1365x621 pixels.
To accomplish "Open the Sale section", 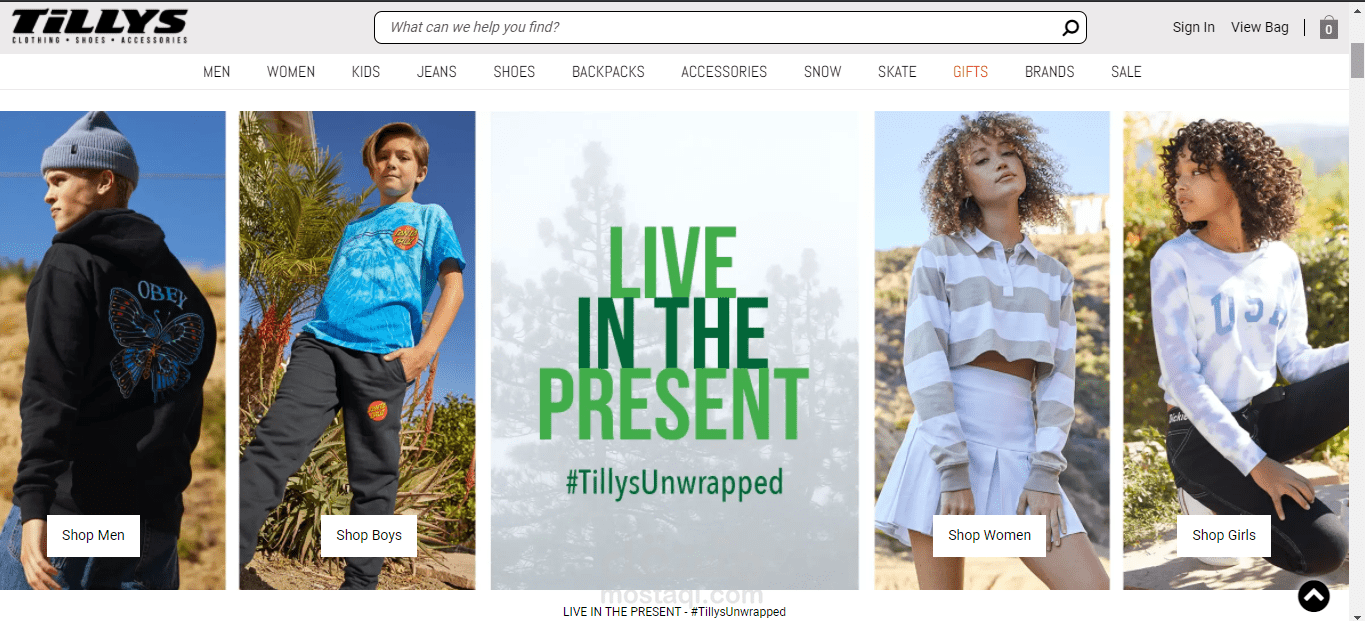I will (x=1126, y=72).
